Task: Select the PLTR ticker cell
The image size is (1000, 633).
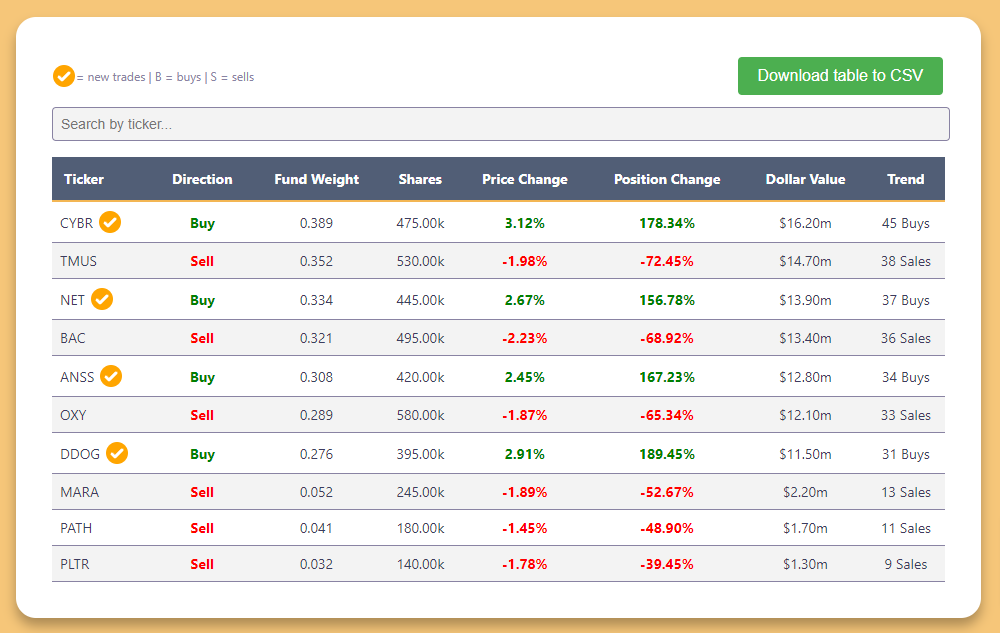Action: [75, 564]
